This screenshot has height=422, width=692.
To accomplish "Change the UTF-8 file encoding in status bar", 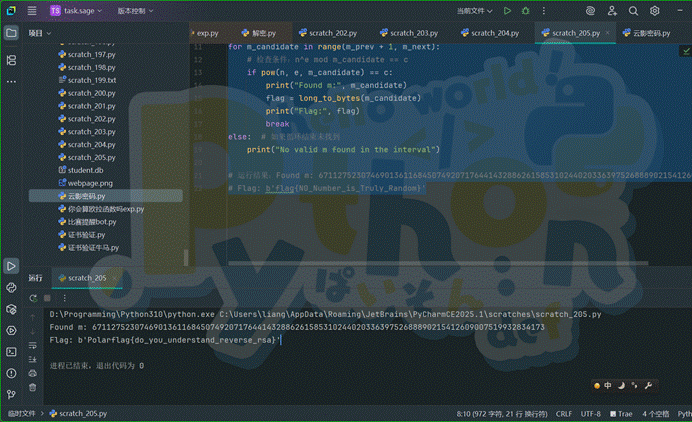I will click(590, 414).
